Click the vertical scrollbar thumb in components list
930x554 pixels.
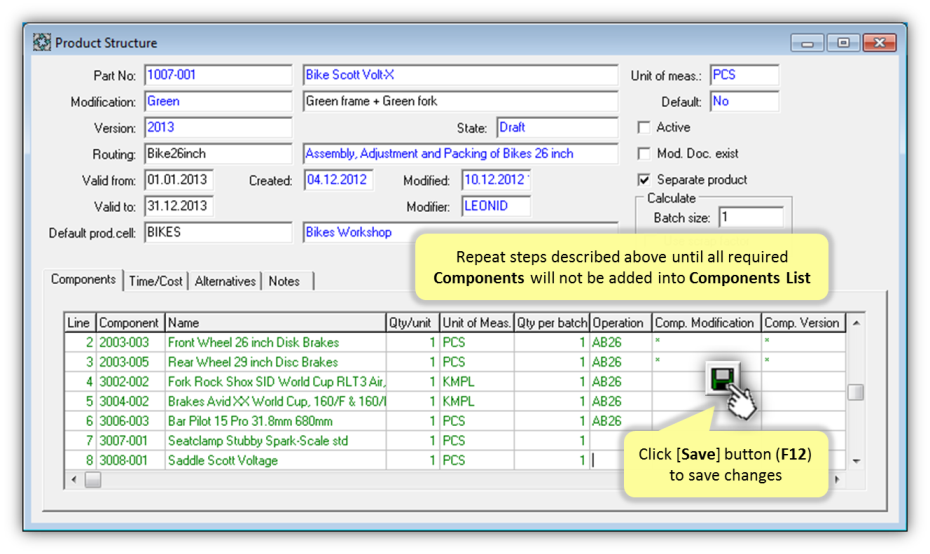pyautogui.click(x=855, y=392)
